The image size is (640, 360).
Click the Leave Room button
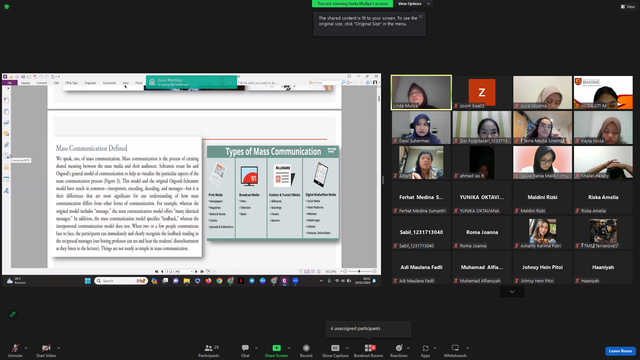coord(620,351)
